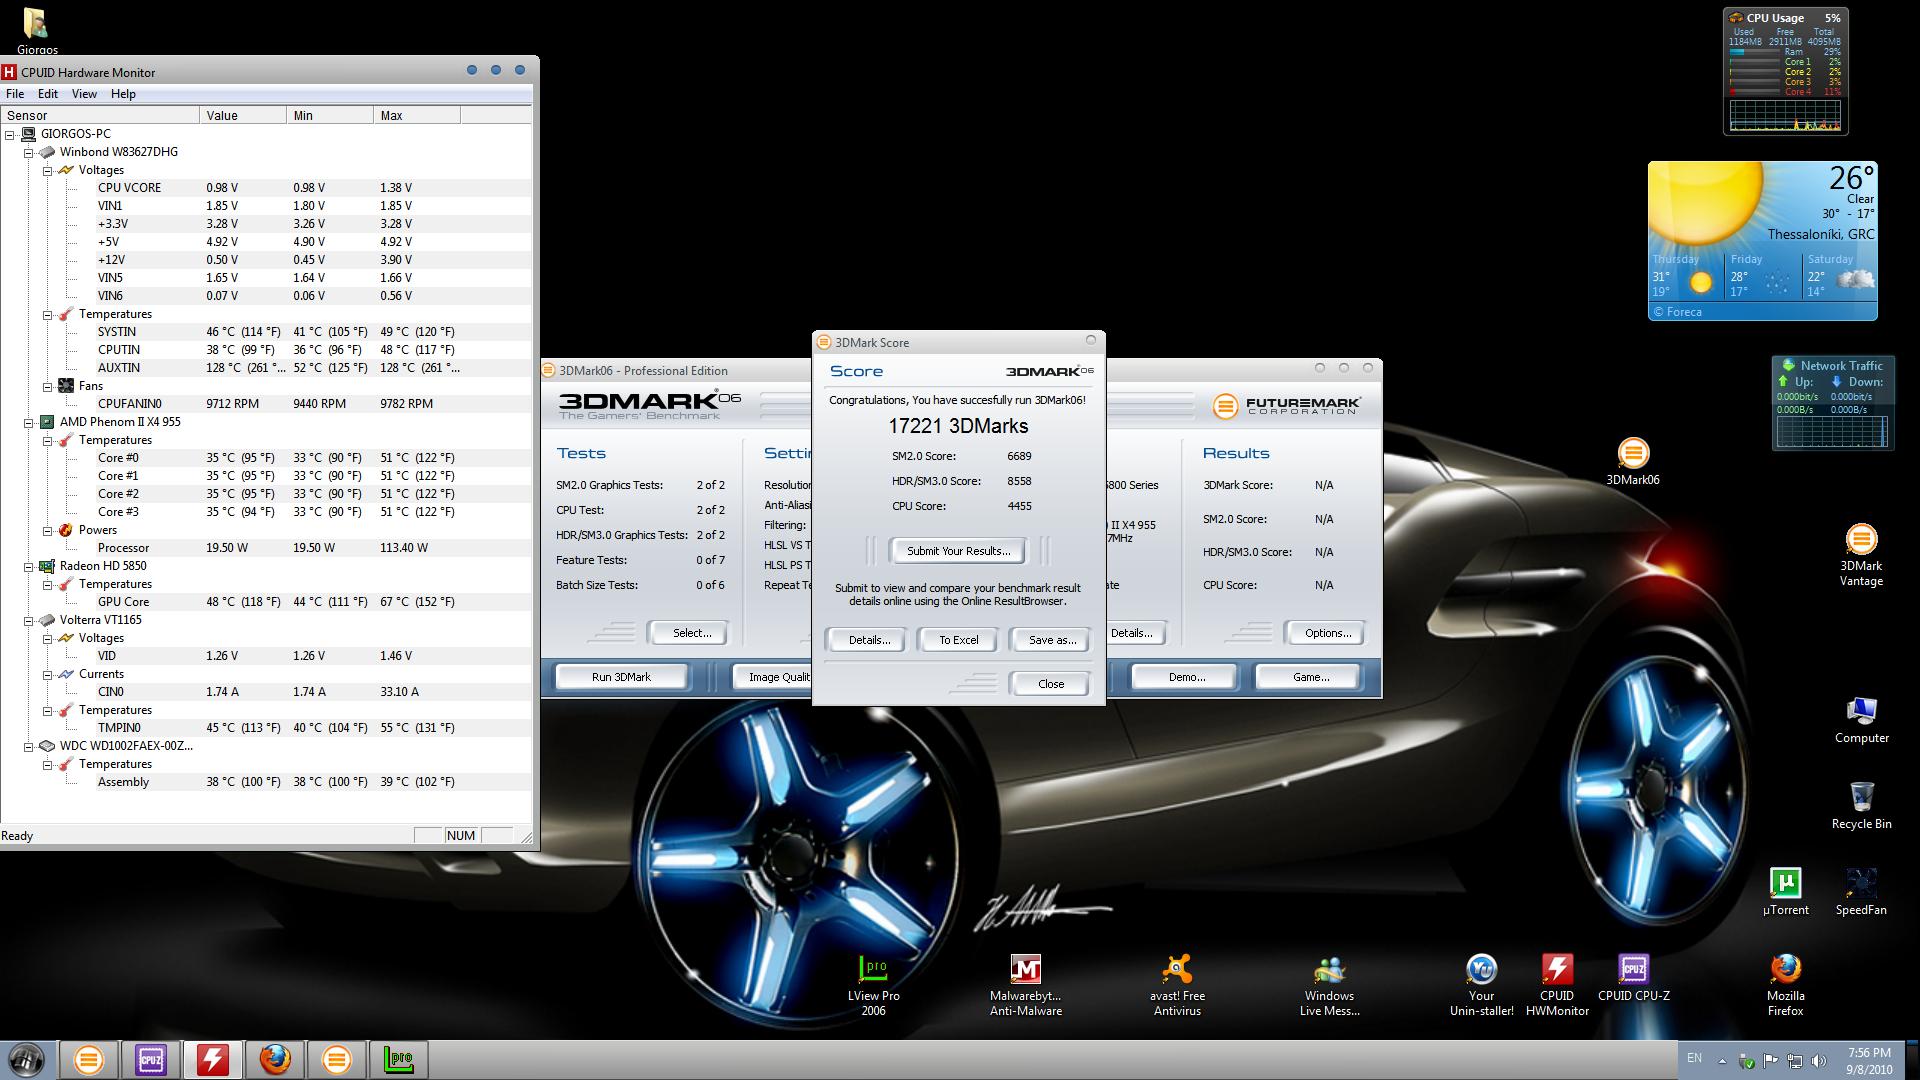Collapse the Fans group

point(47,386)
